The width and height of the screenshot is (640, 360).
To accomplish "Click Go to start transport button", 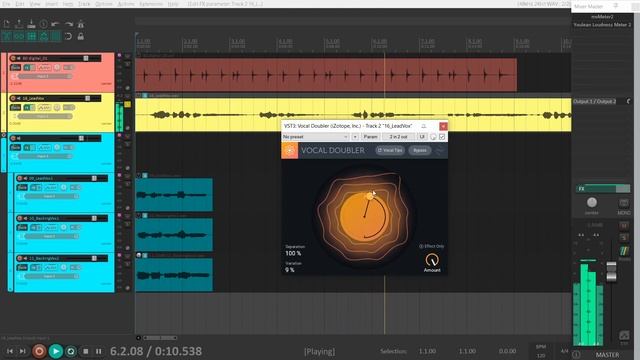I will (10, 351).
